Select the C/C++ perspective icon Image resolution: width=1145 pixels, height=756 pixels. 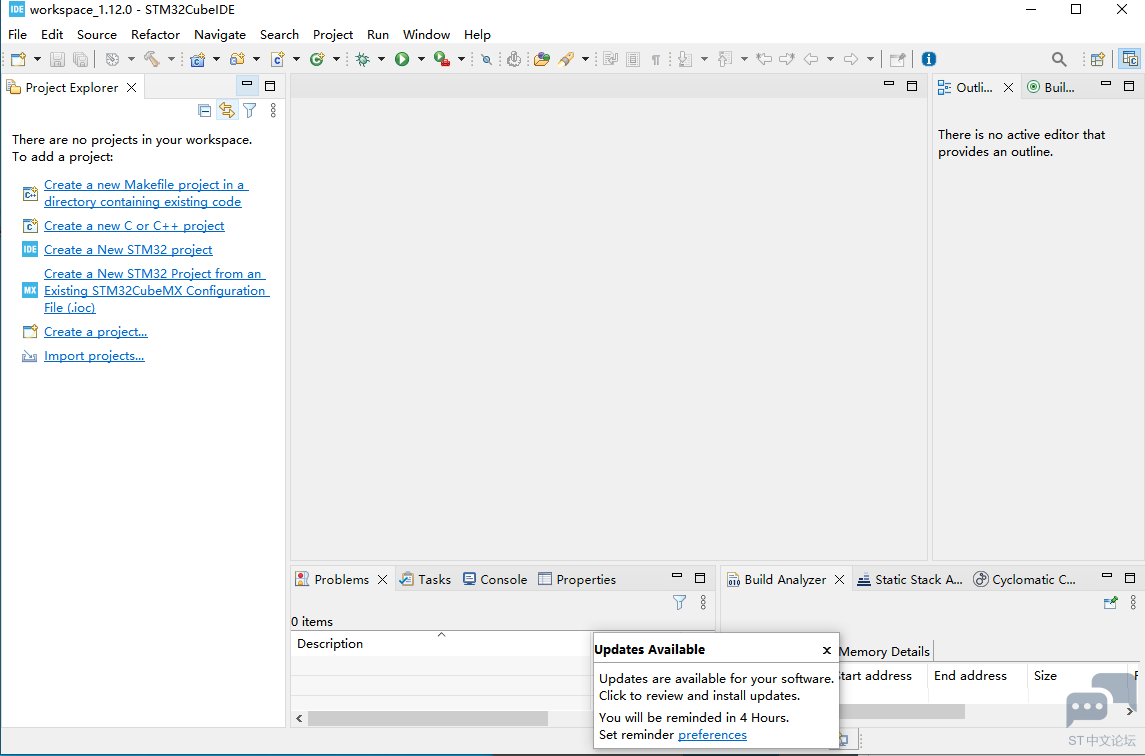(1130, 59)
